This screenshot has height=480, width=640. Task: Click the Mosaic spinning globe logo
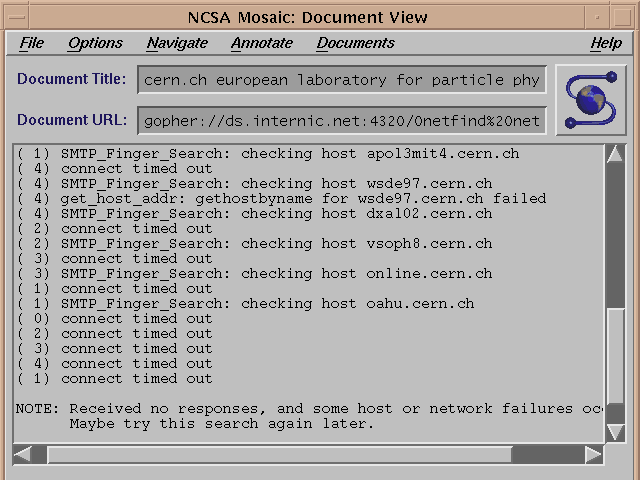point(590,99)
